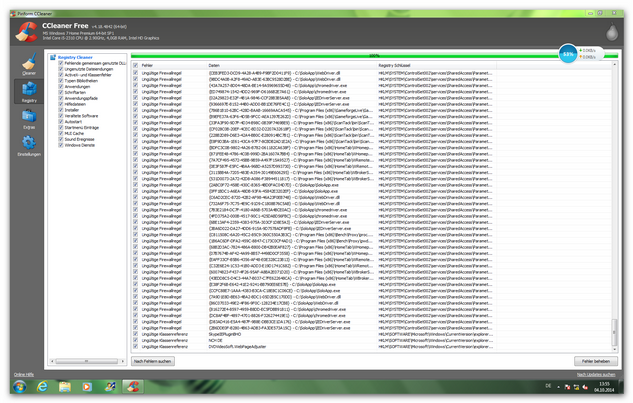This screenshot has height=403, width=633.
Task: Toggle the MUI Cache checkbox
Action: [x=61, y=133]
